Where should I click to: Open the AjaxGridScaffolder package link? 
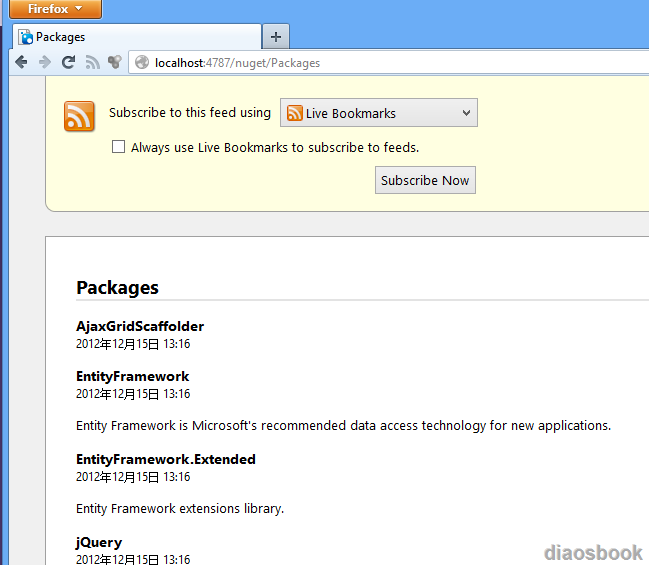(140, 326)
